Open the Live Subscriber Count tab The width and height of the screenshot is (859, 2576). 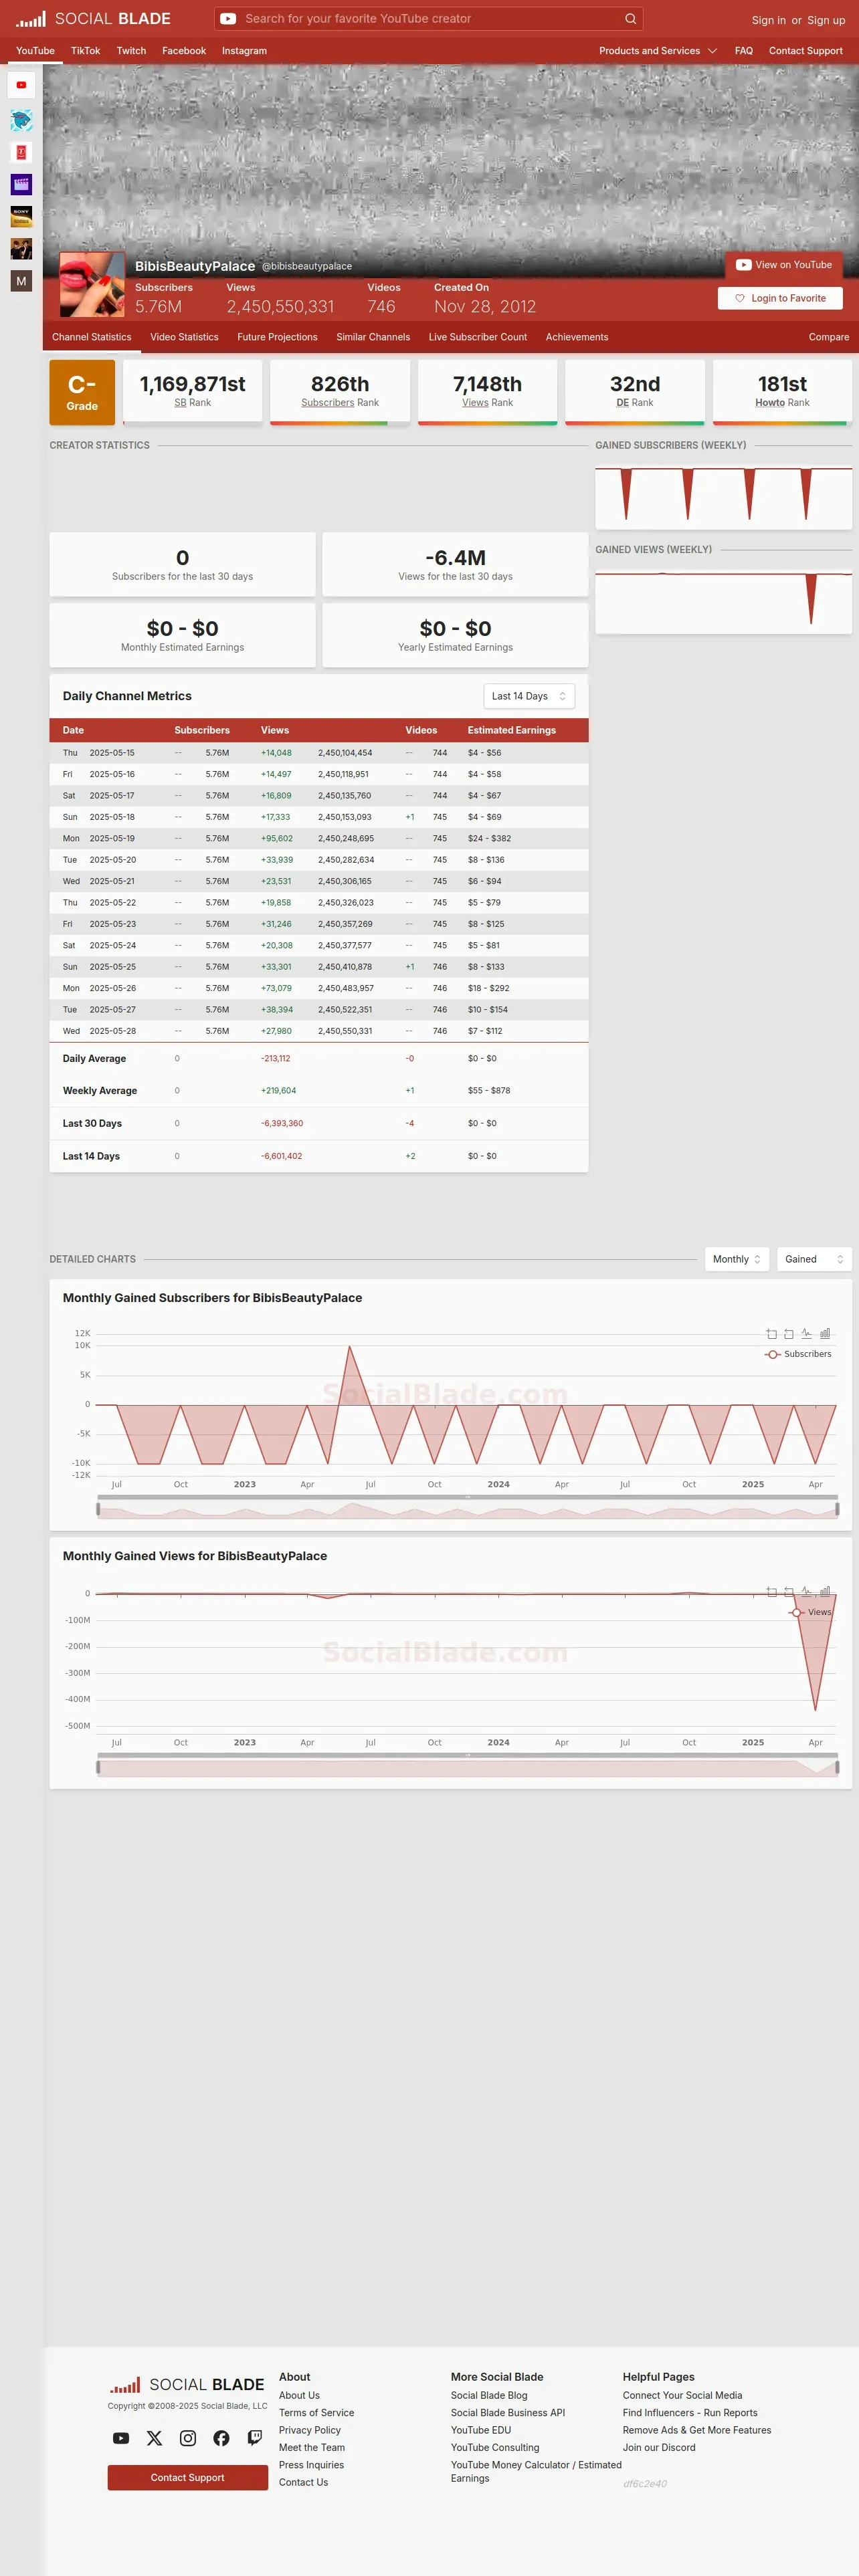(478, 337)
